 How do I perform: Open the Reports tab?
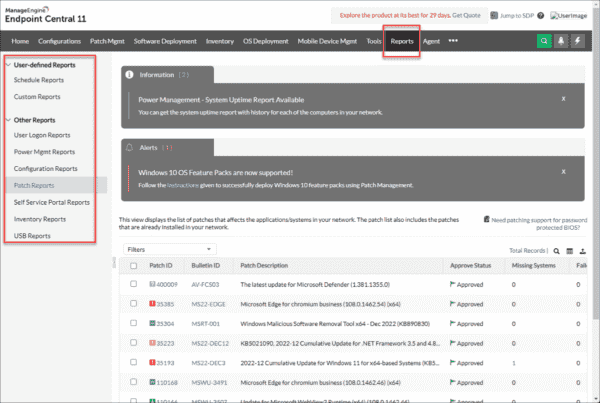coord(402,41)
